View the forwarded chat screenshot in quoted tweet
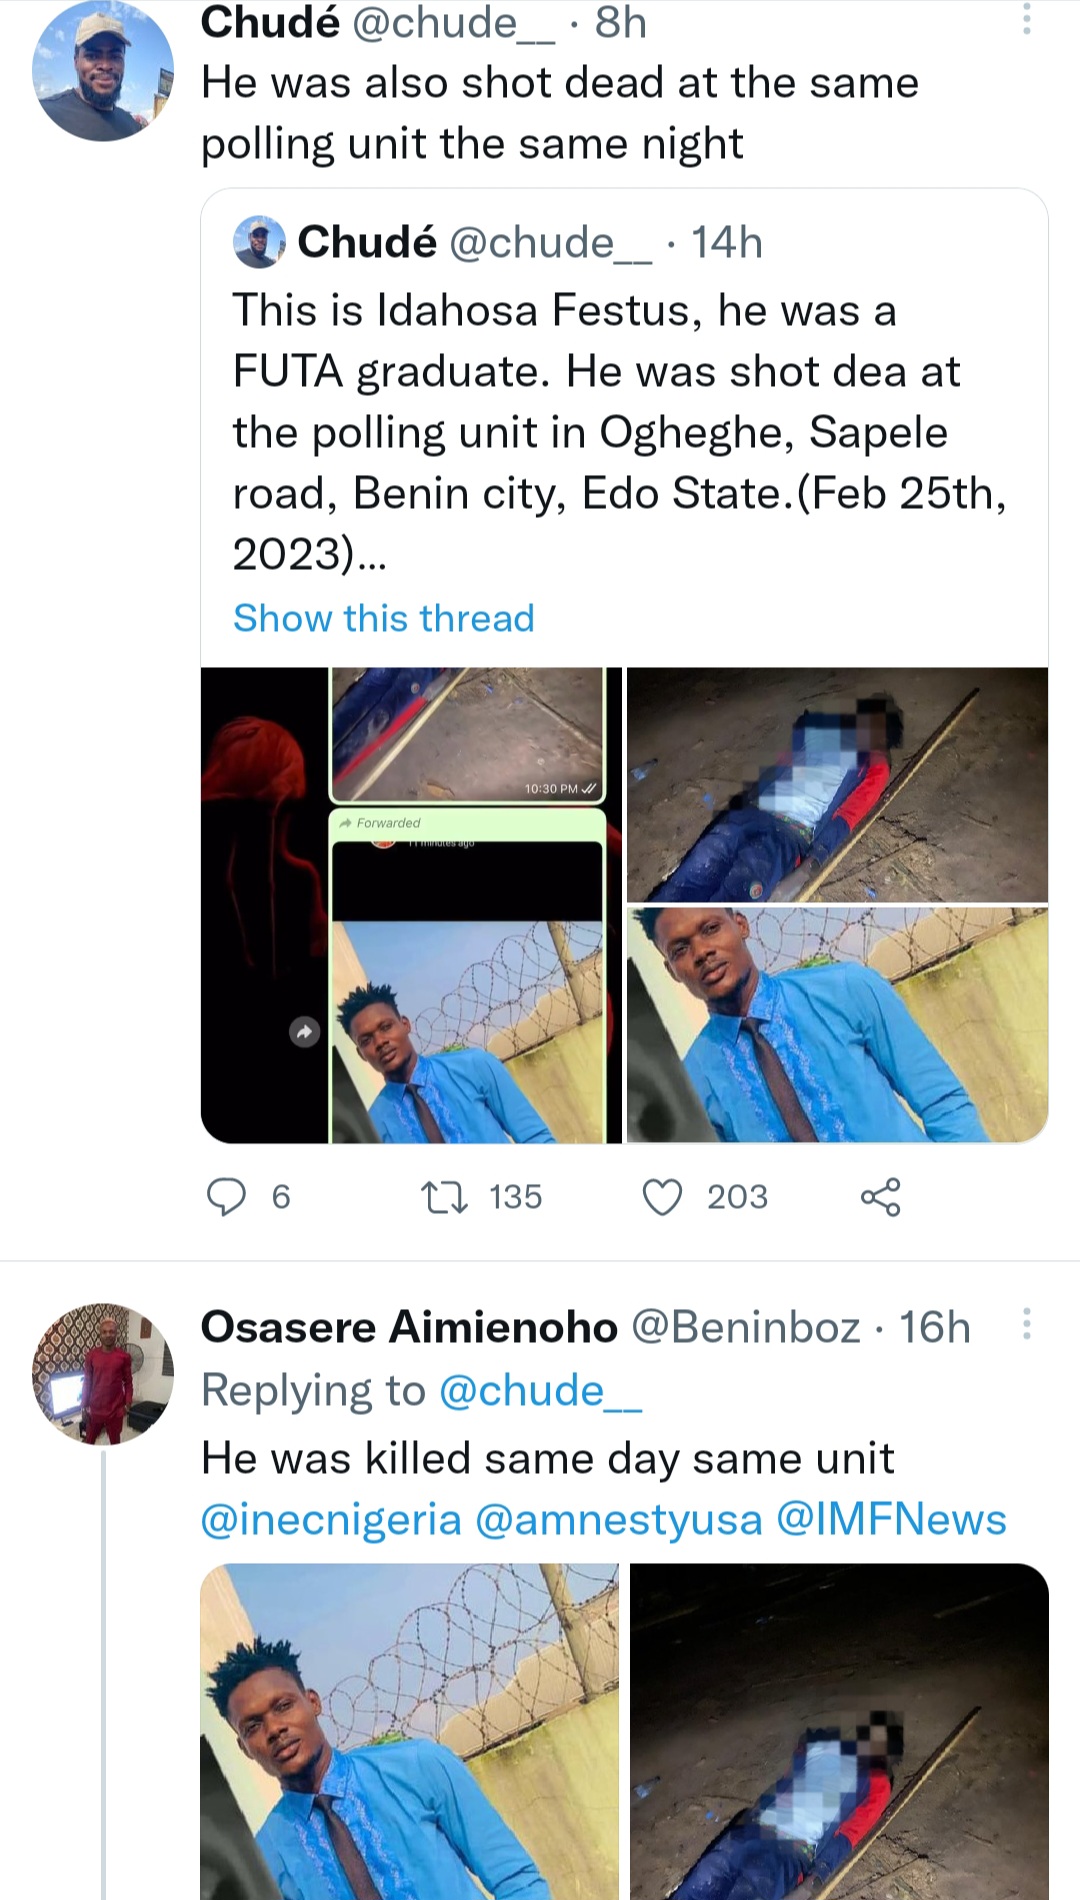Screen dimensions: 1080x1900 (411, 905)
